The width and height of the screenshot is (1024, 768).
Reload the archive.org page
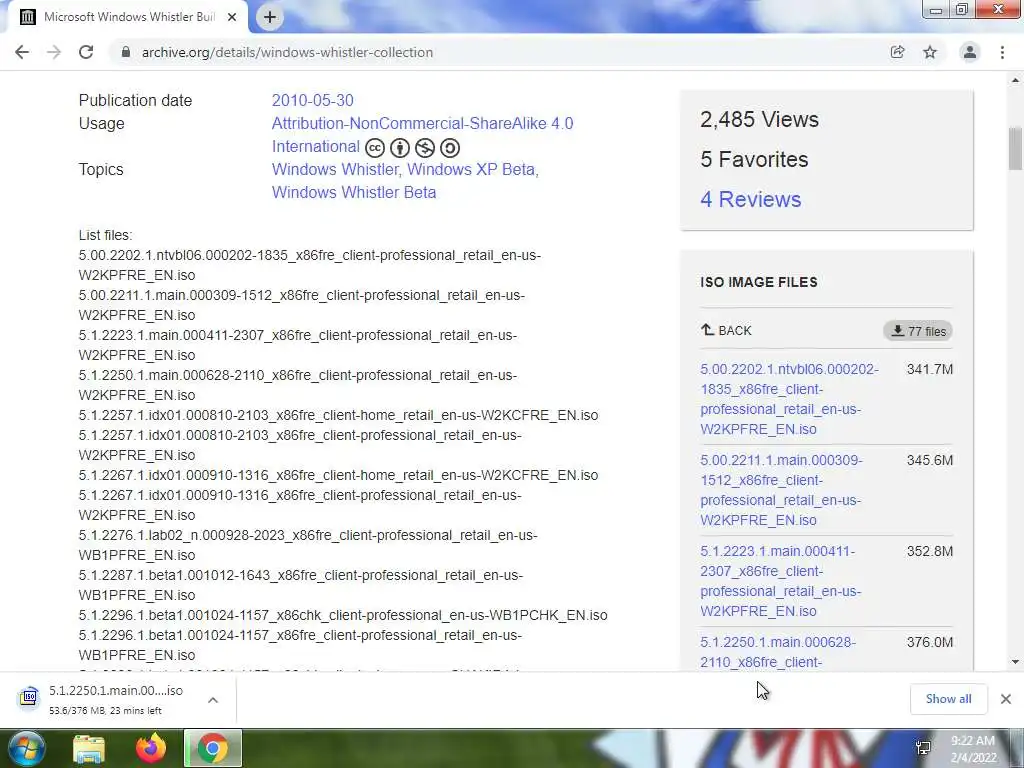click(x=86, y=52)
